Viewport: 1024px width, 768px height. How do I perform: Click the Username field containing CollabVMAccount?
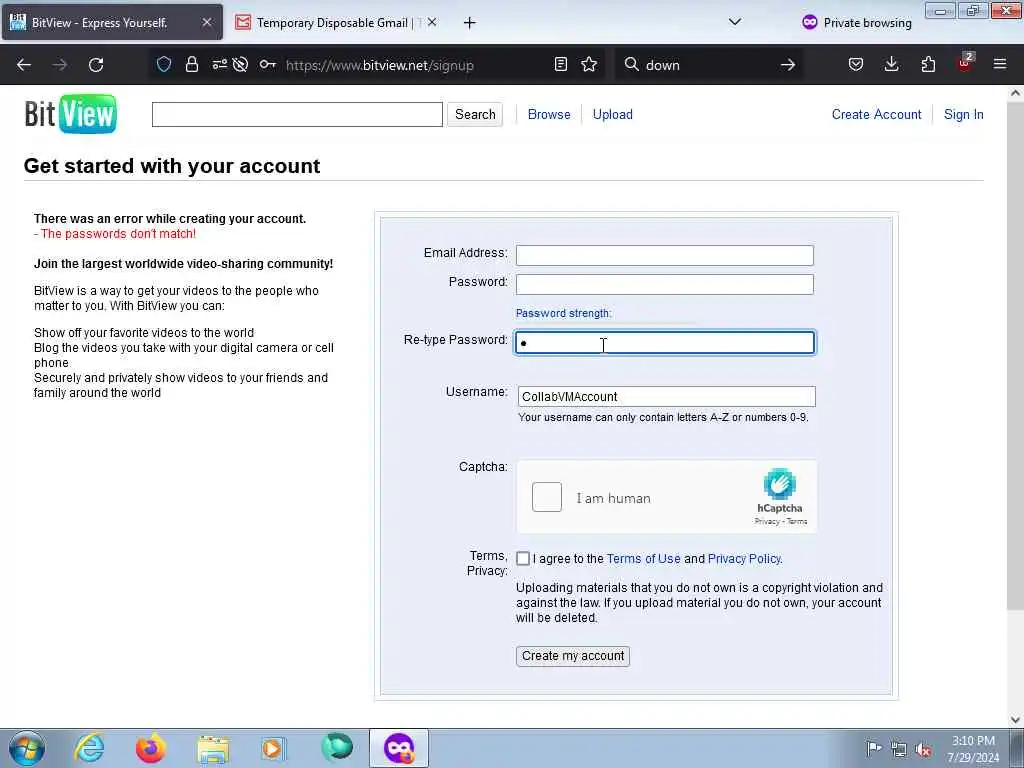coord(666,396)
